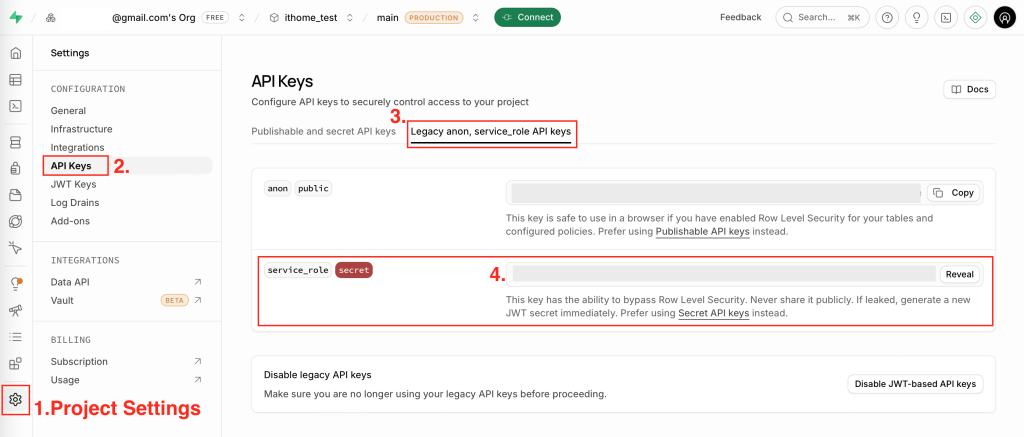The image size is (1024, 437).
Task: Open Usage billing link
Action: (65, 380)
